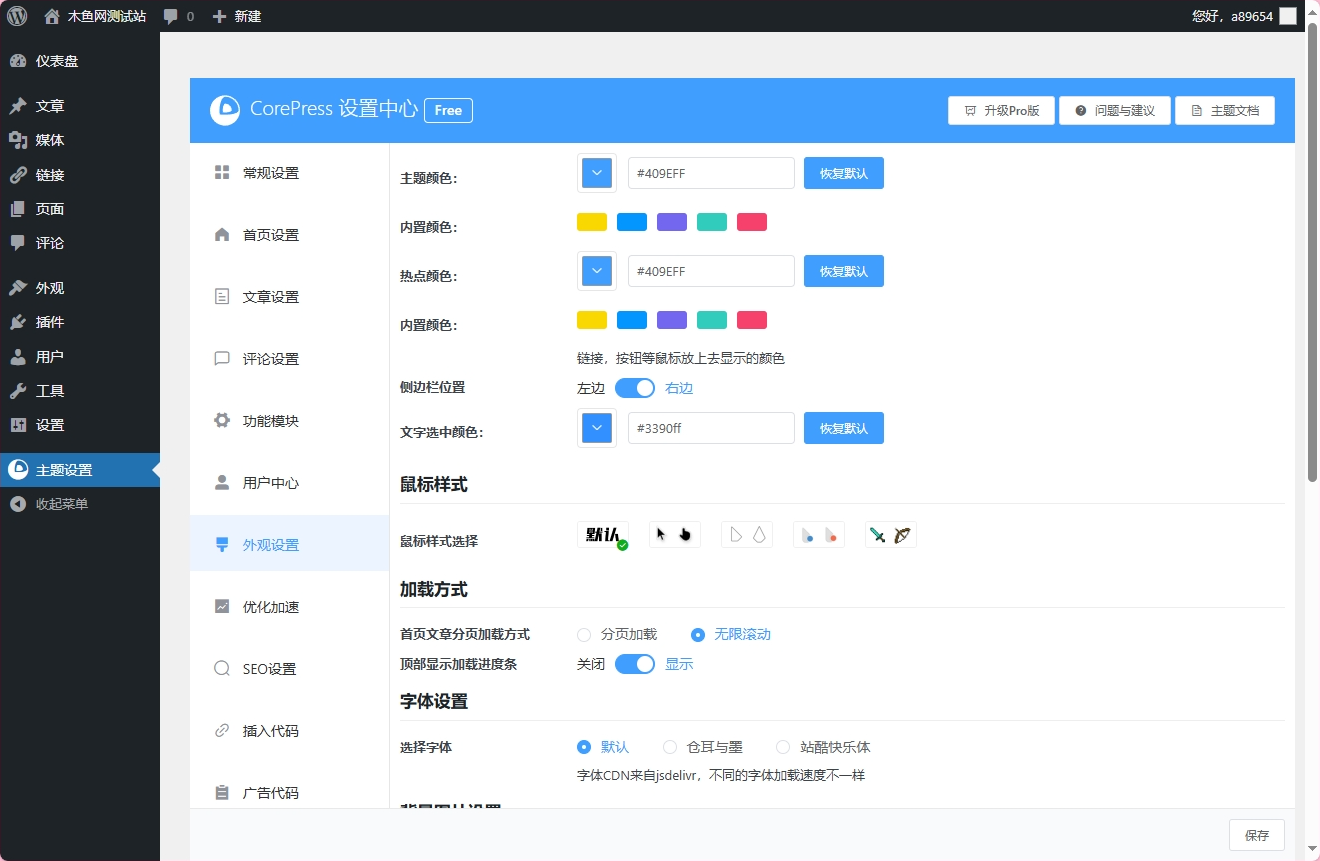Click the 设置 sliders icon in sidebar

point(18,425)
